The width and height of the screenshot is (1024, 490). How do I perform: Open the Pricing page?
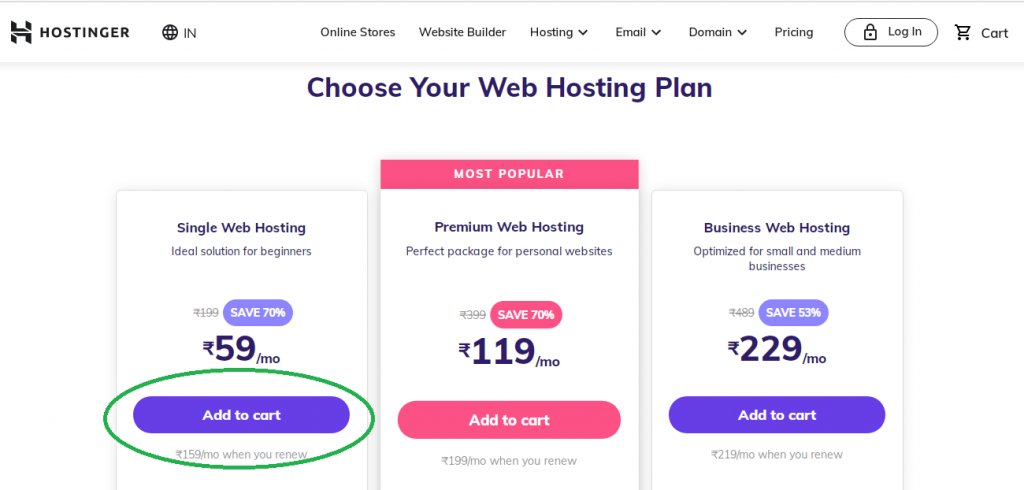tap(793, 32)
